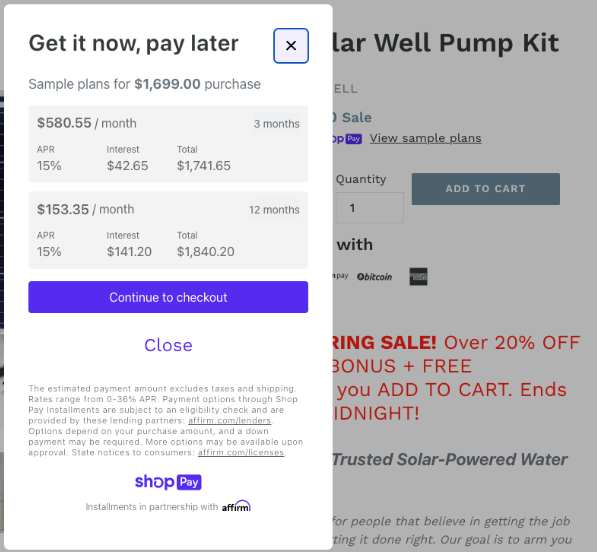This screenshot has height=552, width=597.
Task: Click the Bitcoin payment icon
Action: (374, 277)
